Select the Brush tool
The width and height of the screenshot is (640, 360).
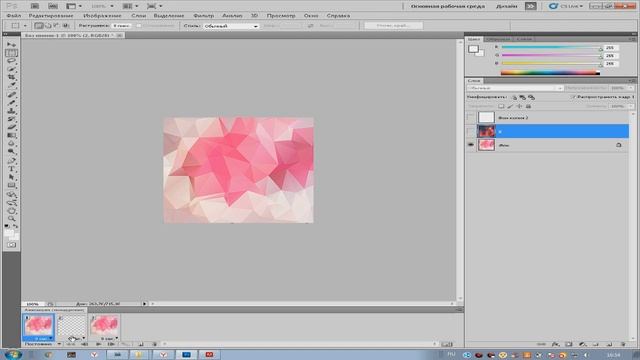click(11, 103)
